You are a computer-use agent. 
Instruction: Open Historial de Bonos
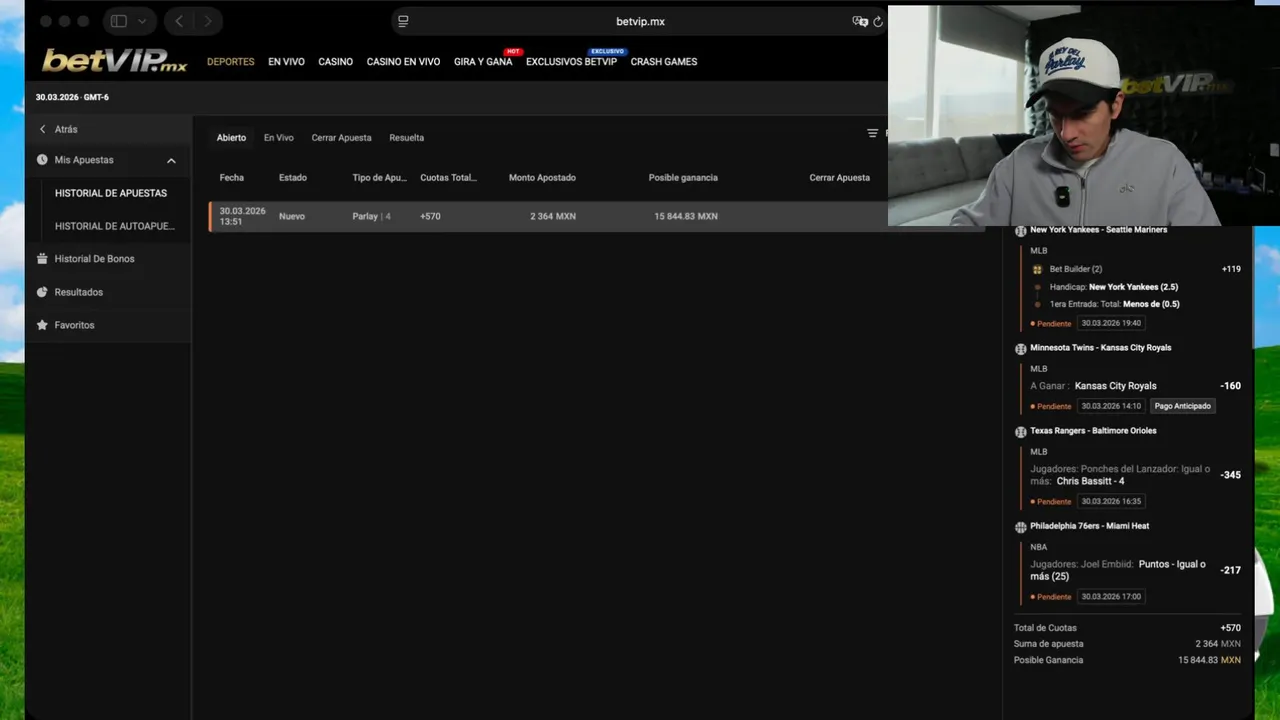coord(94,259)
